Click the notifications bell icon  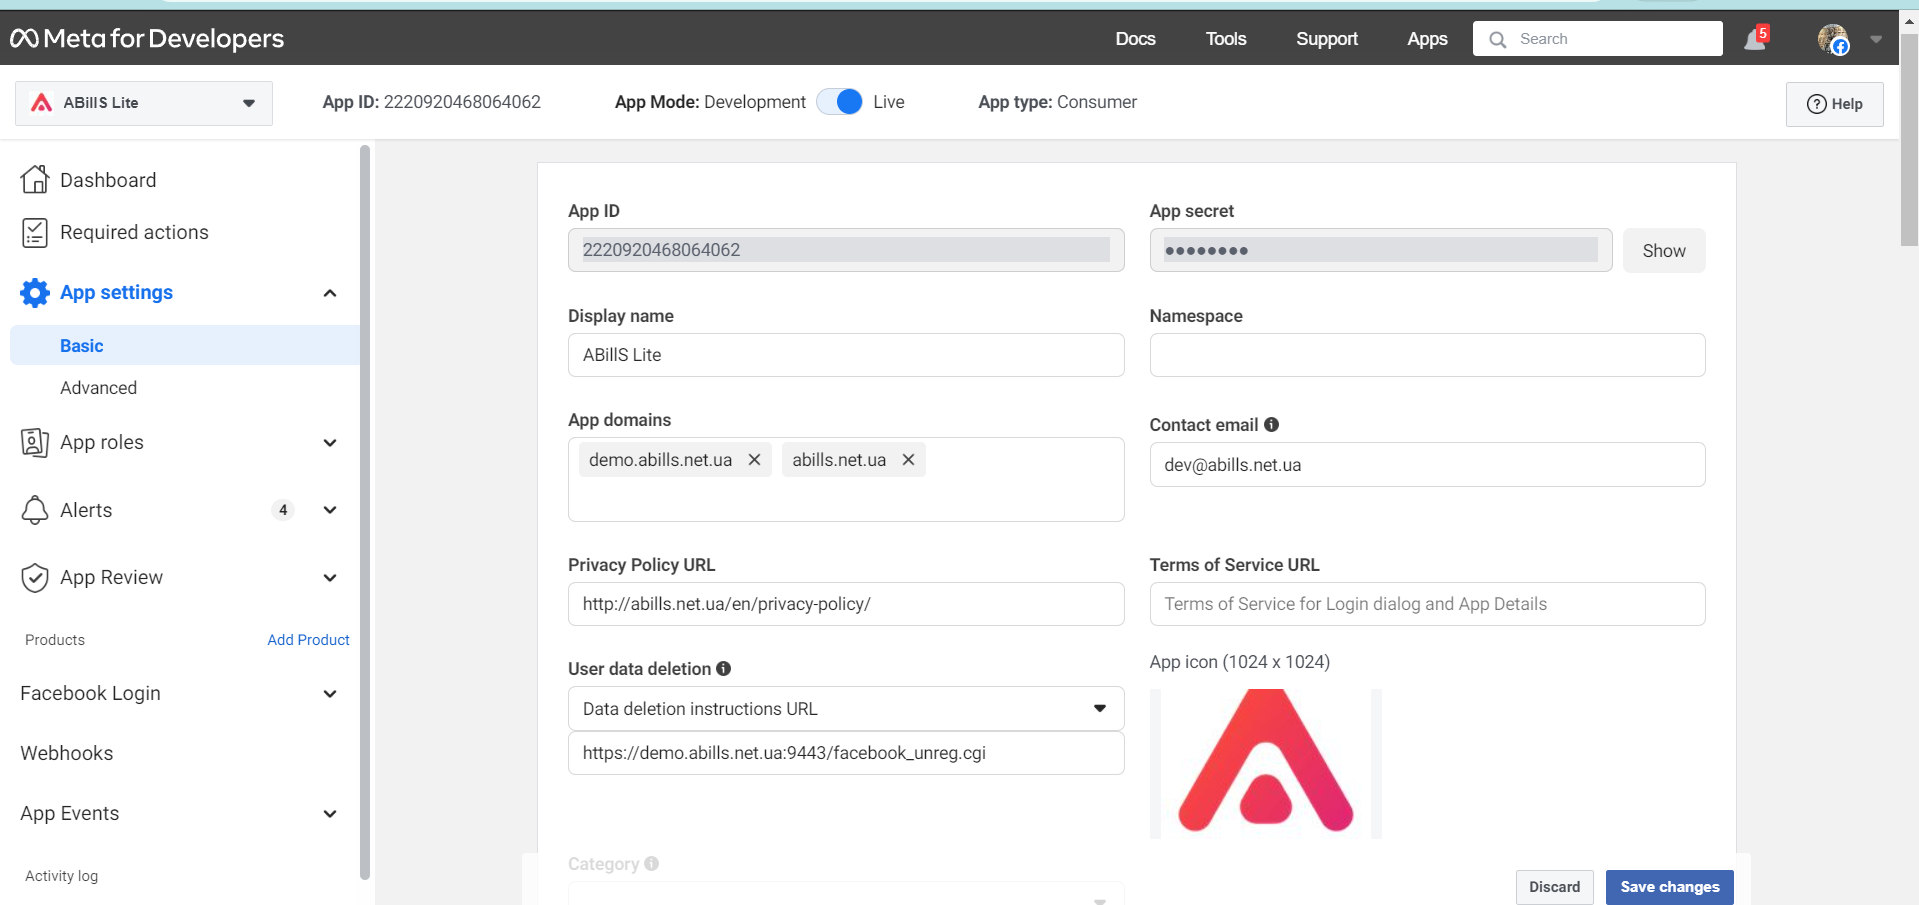coord(1754,39)
